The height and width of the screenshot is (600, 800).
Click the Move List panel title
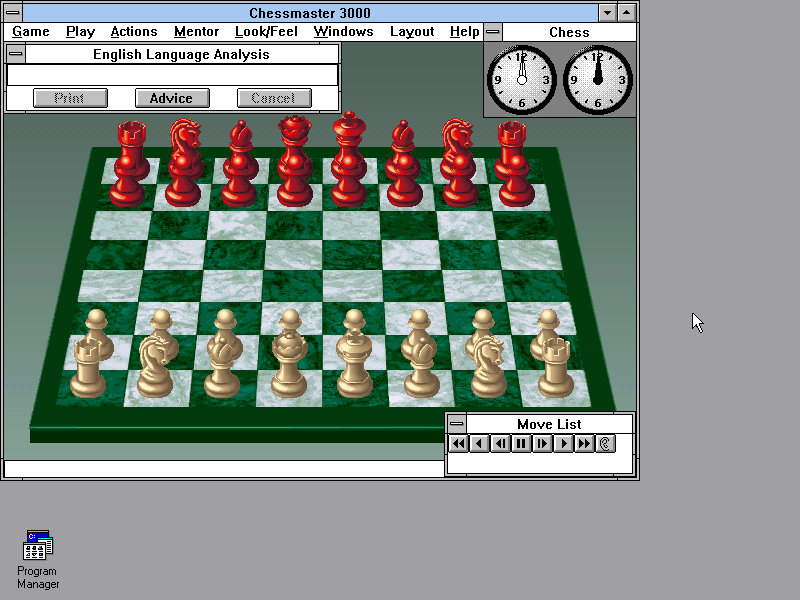pos(549,424)
